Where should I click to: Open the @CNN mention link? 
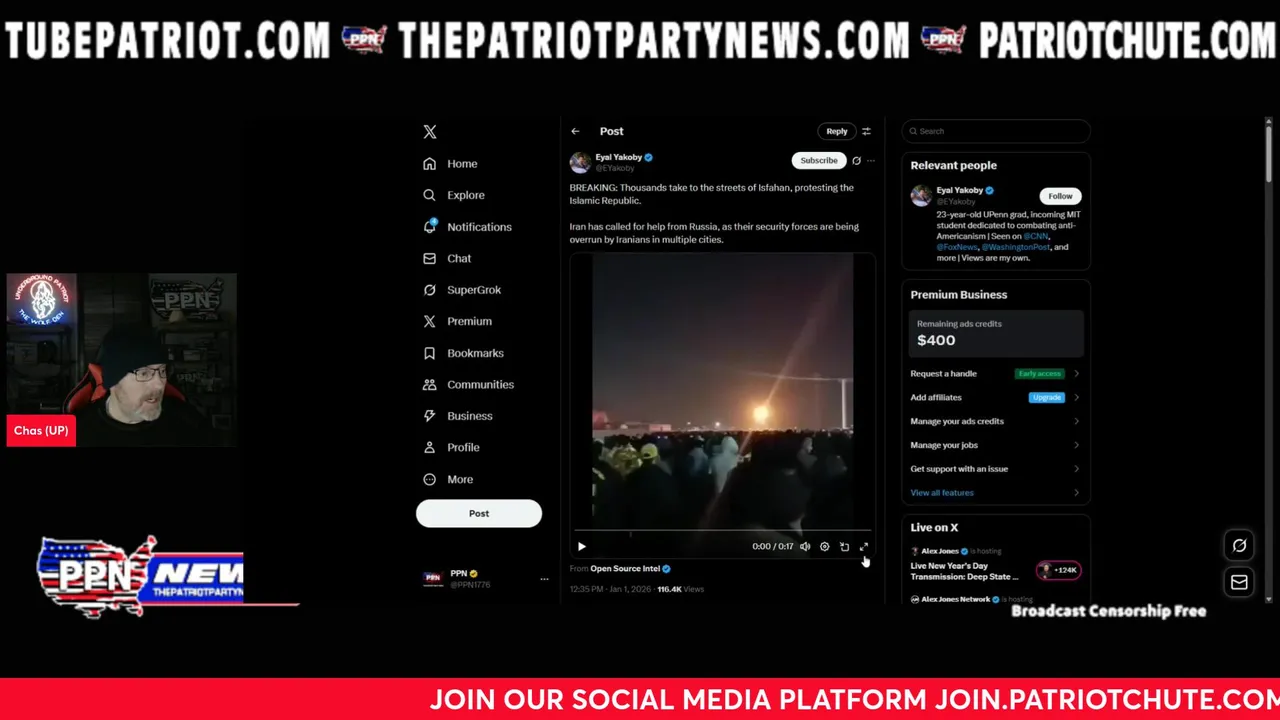coord(1035,236)
